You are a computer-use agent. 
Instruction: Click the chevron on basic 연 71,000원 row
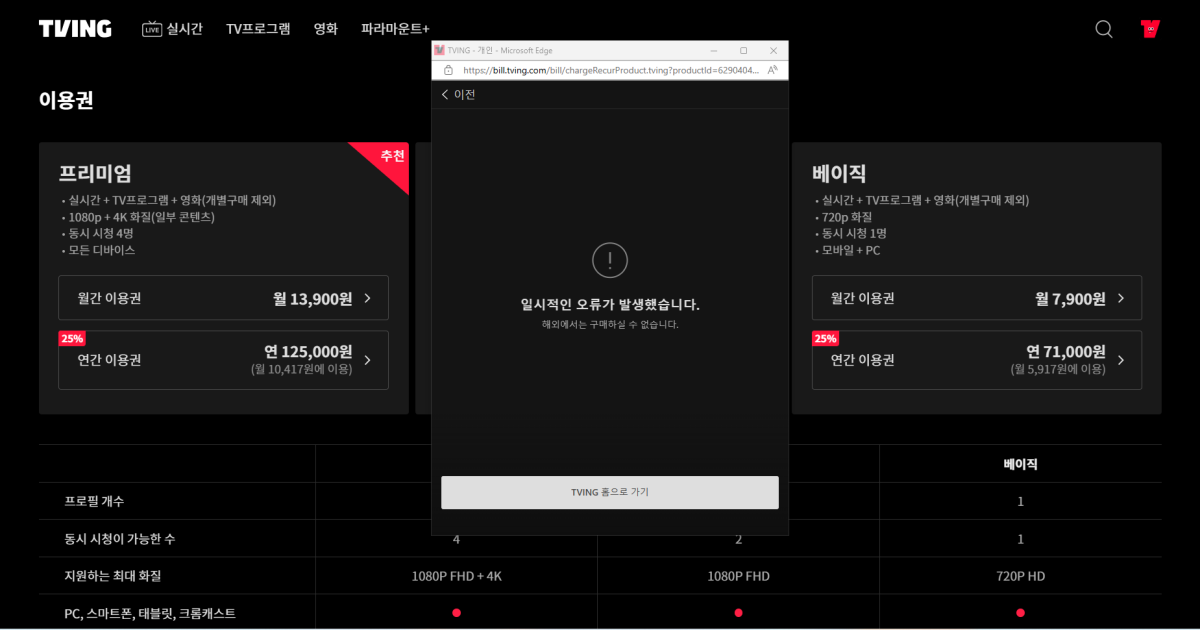click(x=1121, y=360)
